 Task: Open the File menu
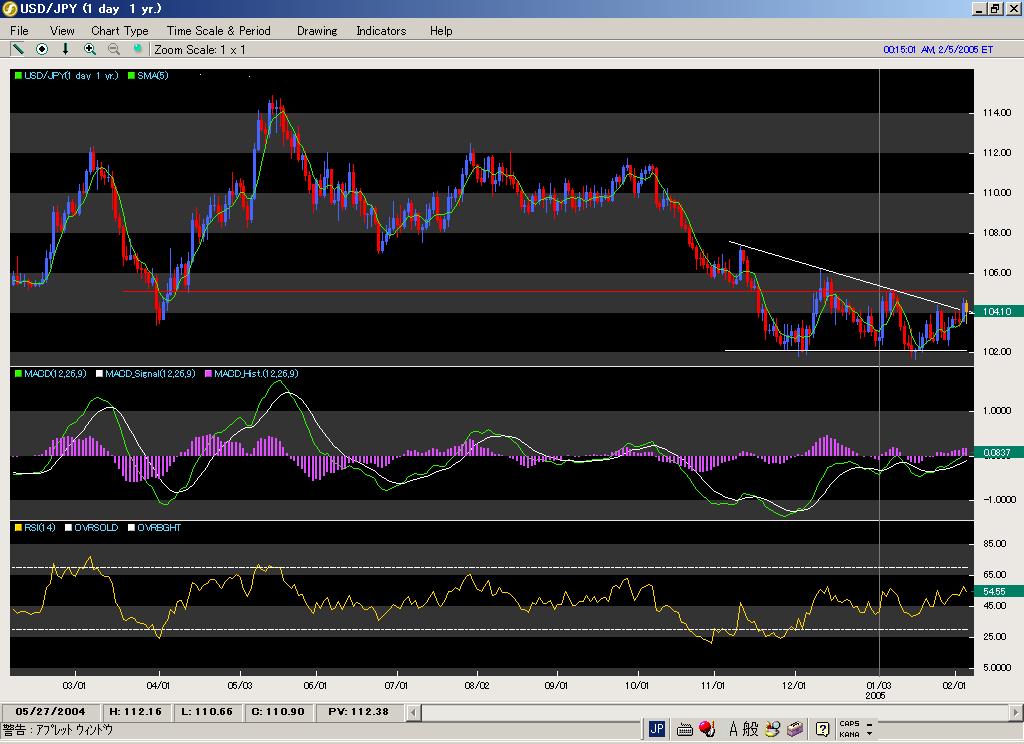(x=19, y=31)
